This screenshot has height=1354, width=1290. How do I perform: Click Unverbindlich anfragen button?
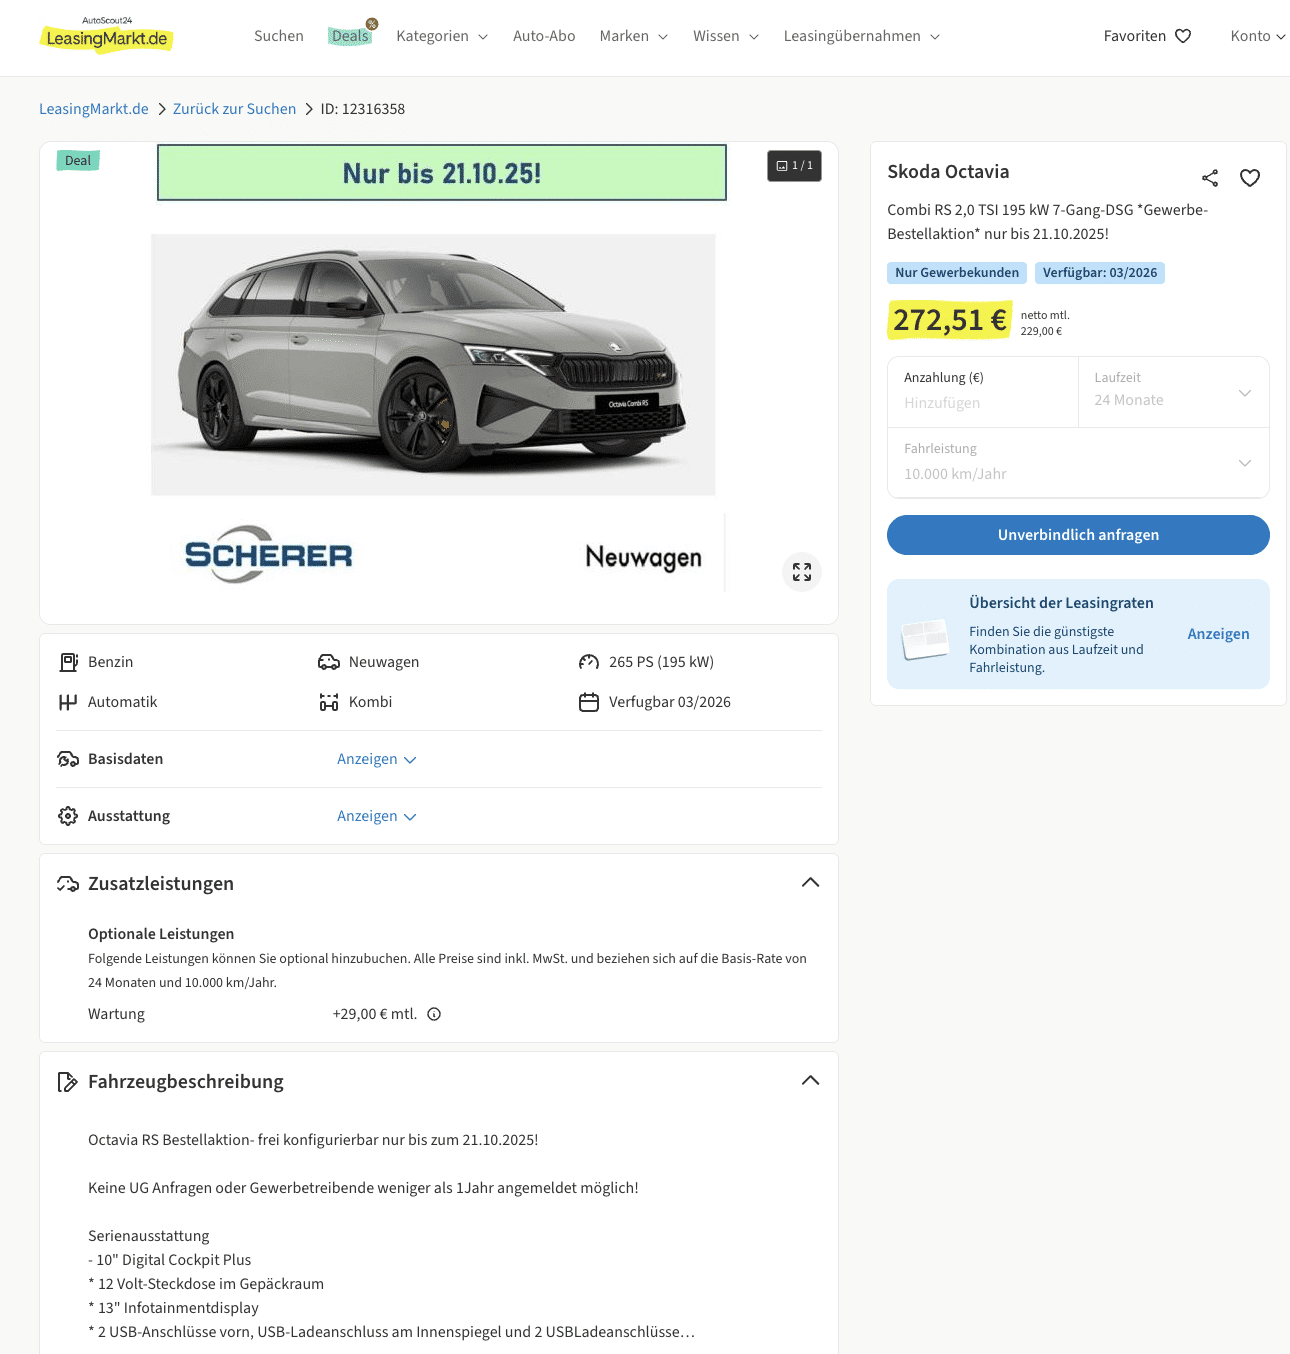[1078, 535]
